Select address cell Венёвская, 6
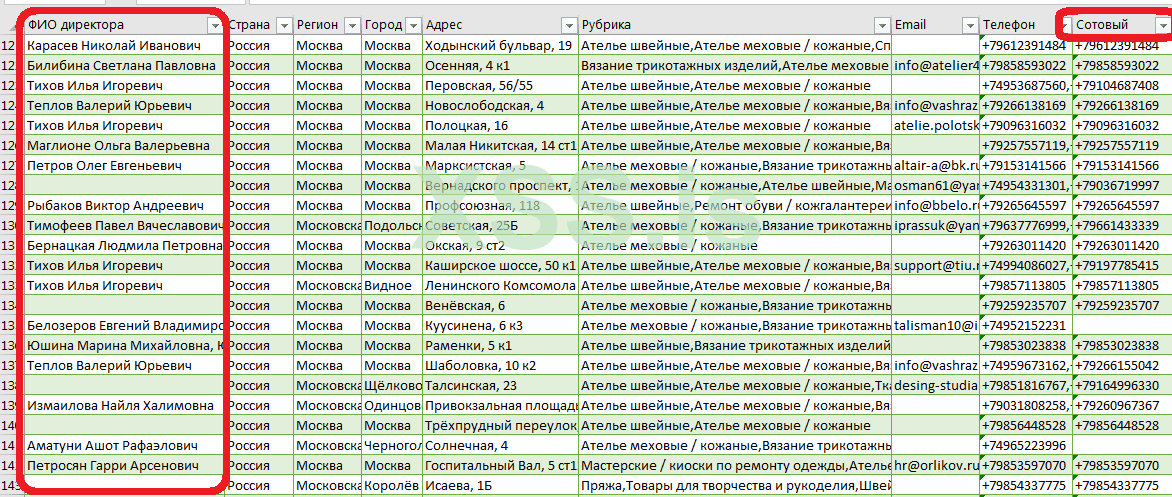 [500, 305]
